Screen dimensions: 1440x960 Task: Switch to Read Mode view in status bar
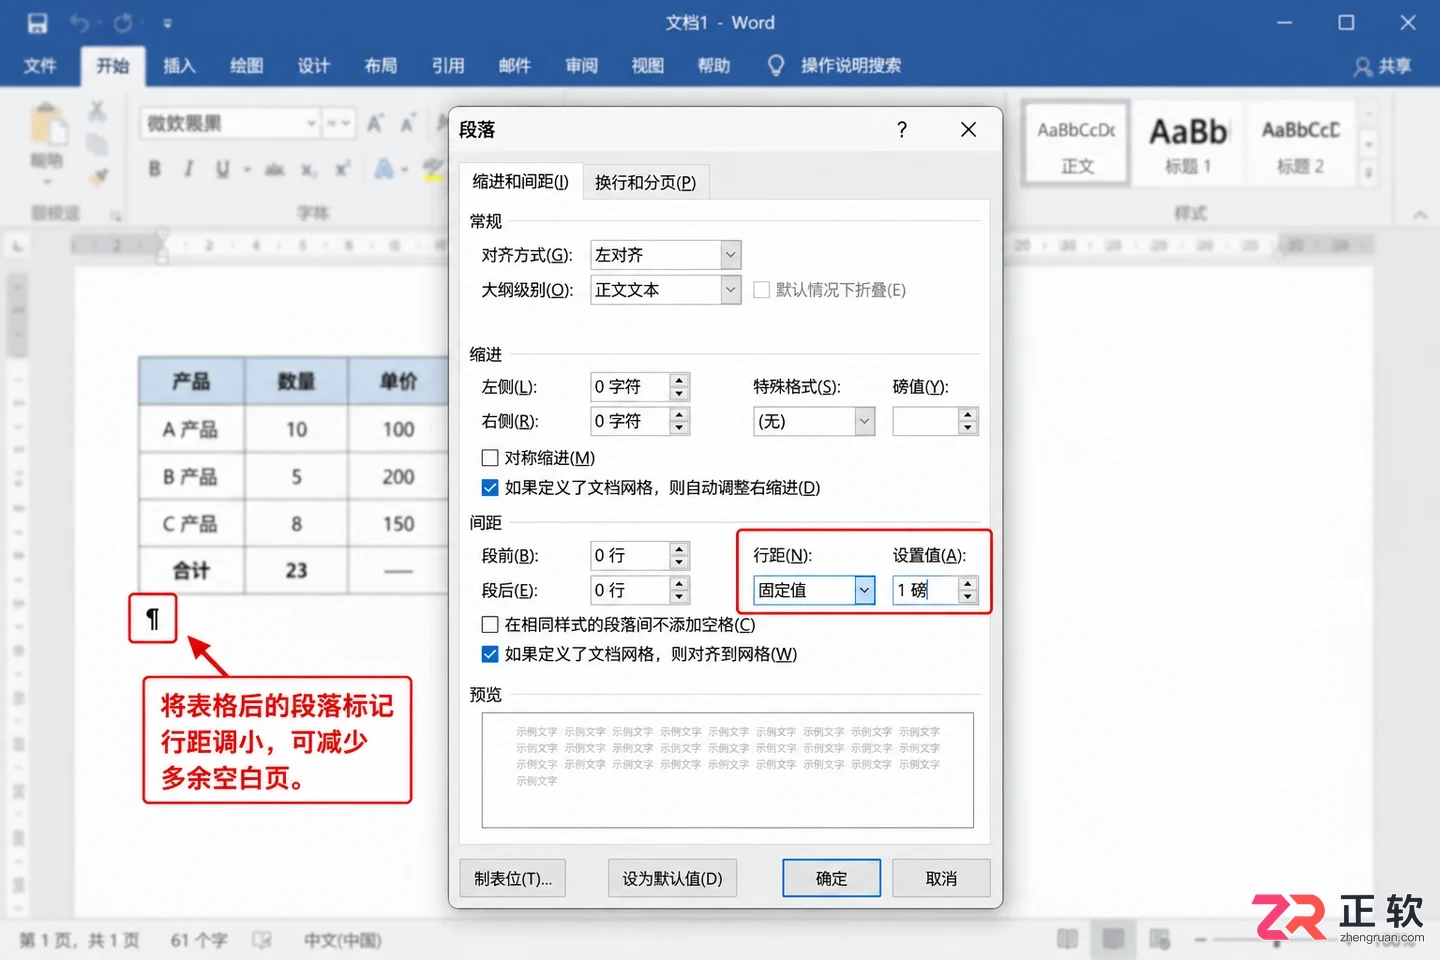(x=1068, y=939)
